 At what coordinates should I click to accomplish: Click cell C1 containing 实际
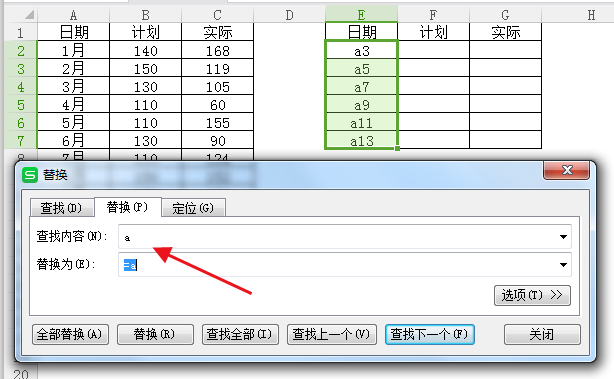coord(217,32)
